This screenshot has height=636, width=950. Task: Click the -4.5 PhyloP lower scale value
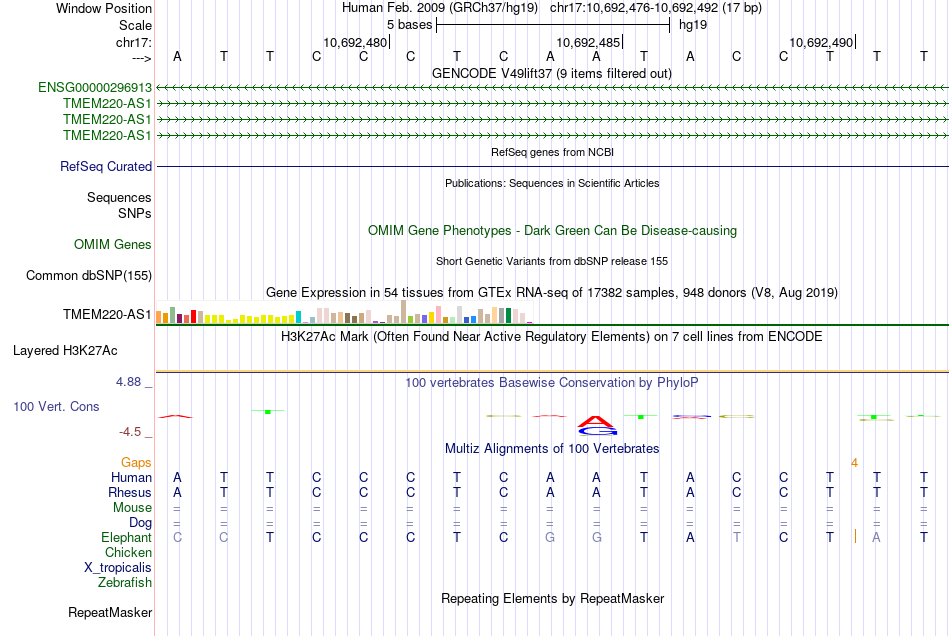pos(130,432)
